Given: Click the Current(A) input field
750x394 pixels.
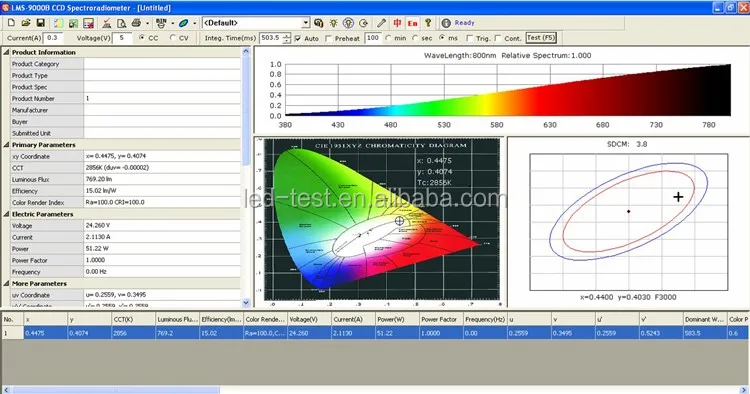Looking at the screenshot, I should (53, 38).
